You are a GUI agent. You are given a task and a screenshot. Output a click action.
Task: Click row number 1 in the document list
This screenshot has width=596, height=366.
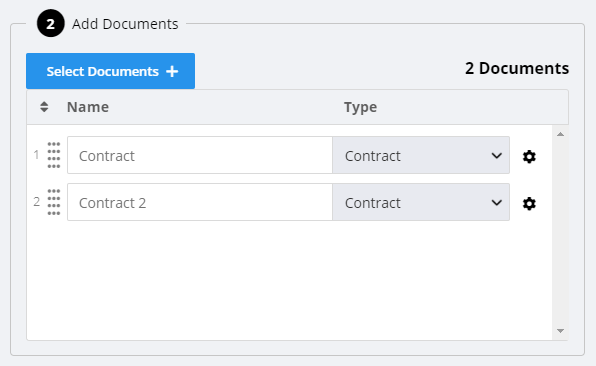coord(36,155)
